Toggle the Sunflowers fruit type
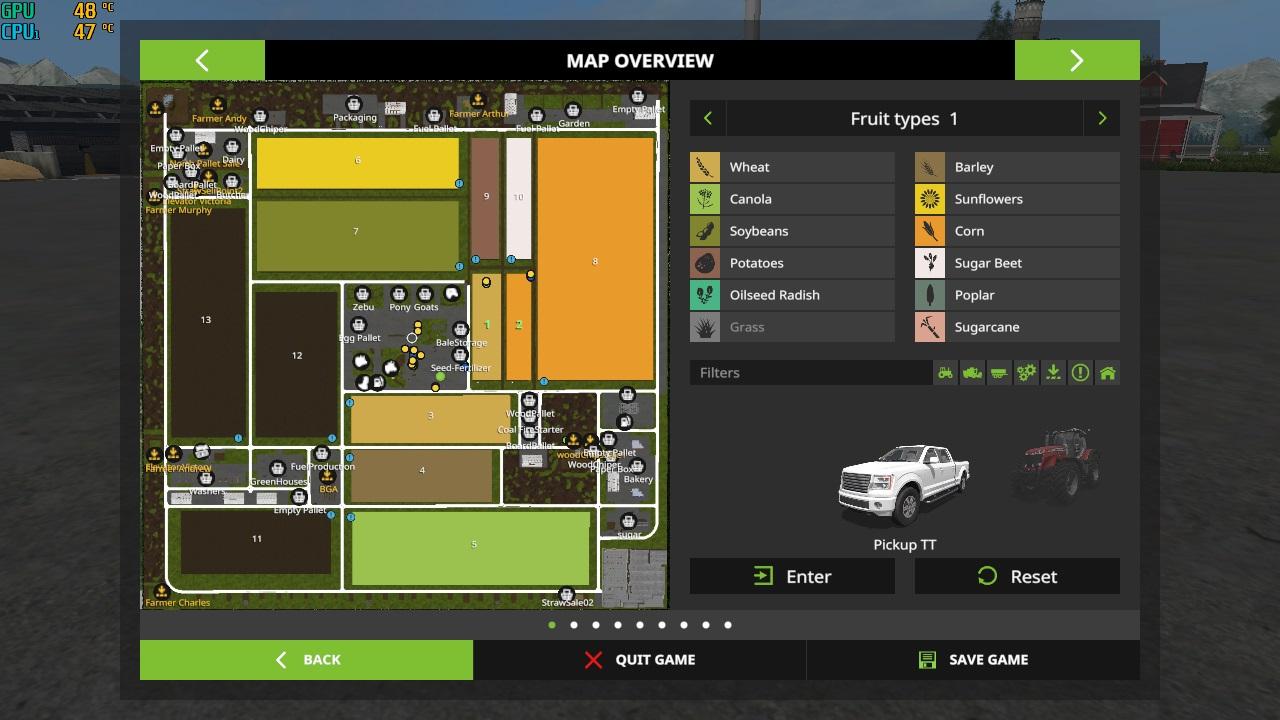Image resolution: width=1280 pixels, height=720 pixels. tap(1017, 199)
